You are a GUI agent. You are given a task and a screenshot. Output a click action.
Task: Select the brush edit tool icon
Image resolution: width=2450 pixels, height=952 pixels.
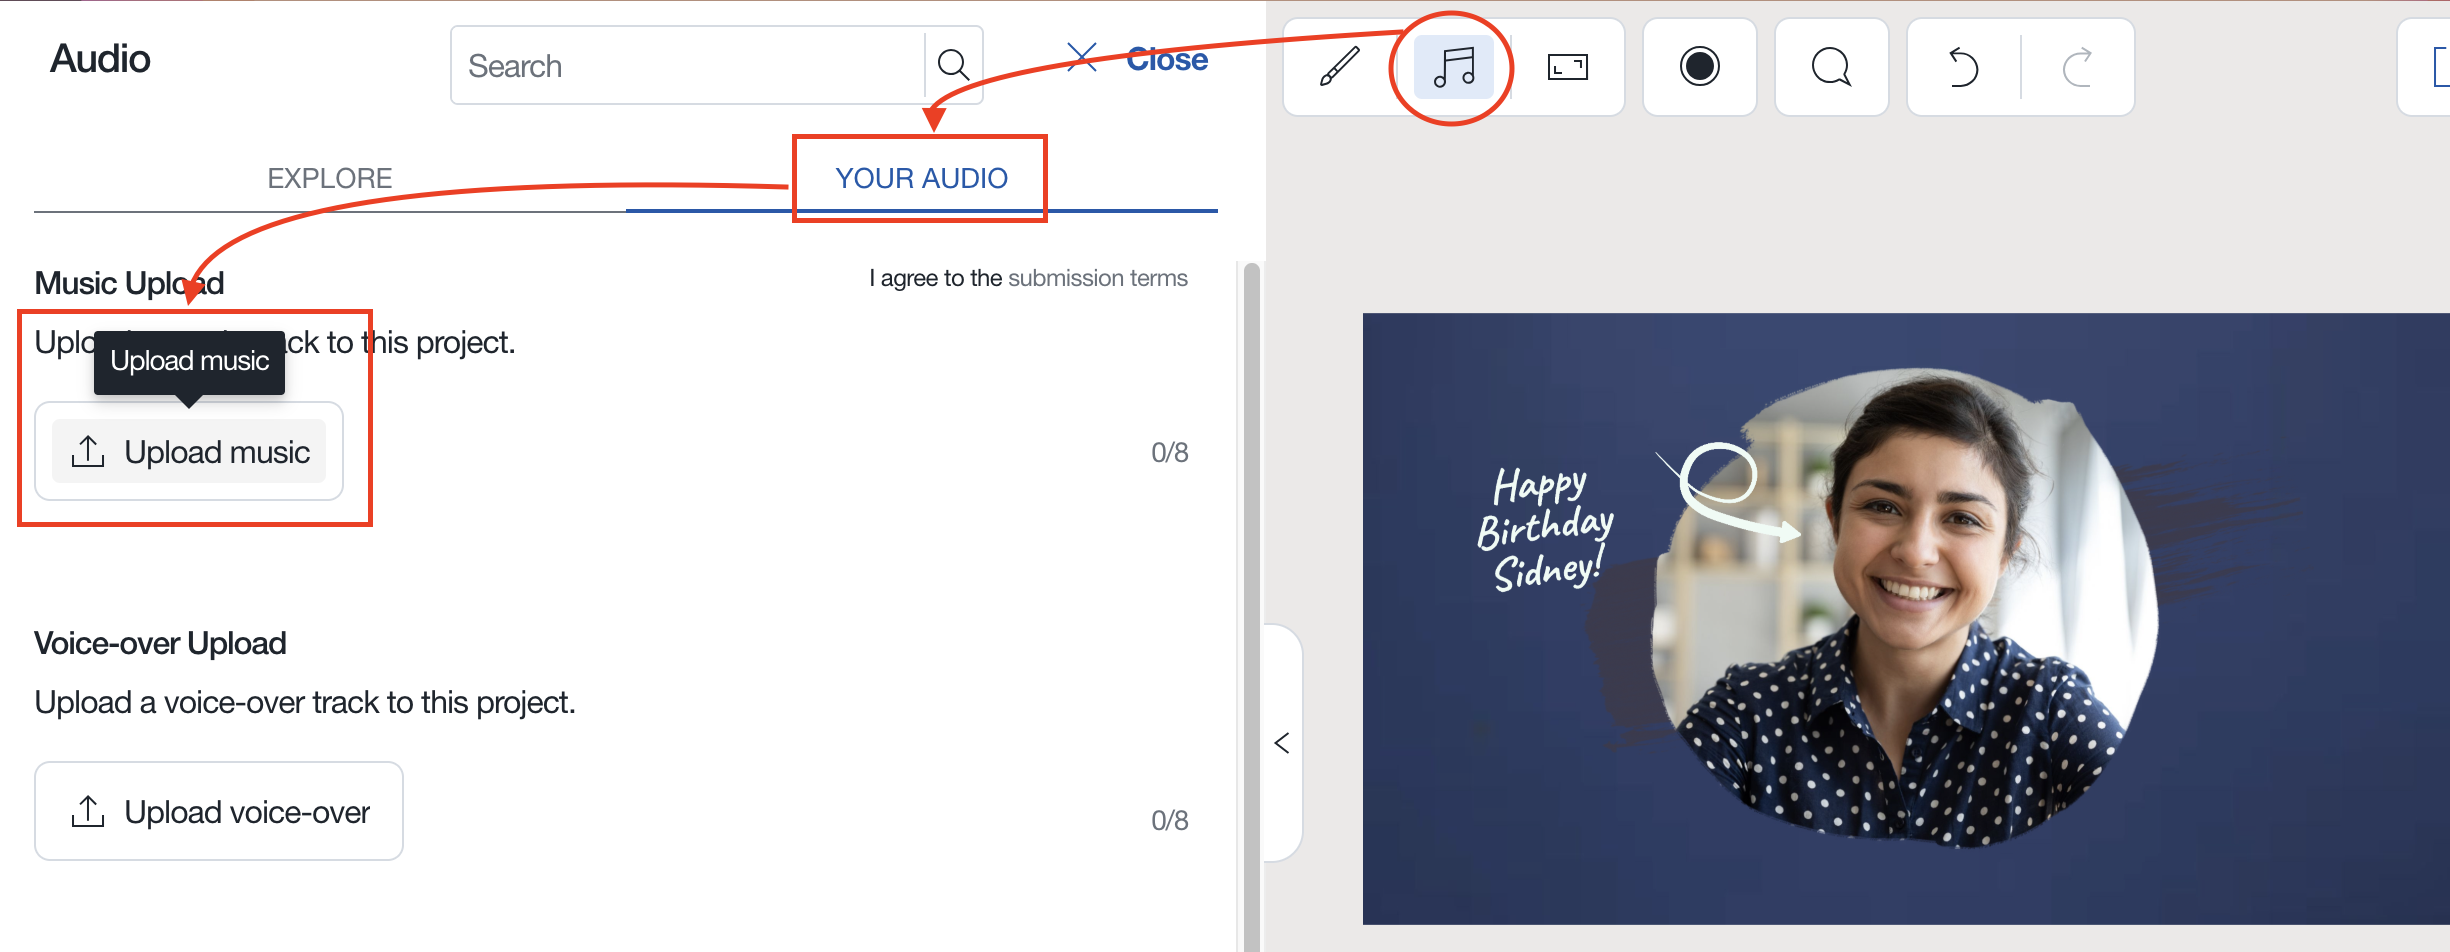point(1339,67)
